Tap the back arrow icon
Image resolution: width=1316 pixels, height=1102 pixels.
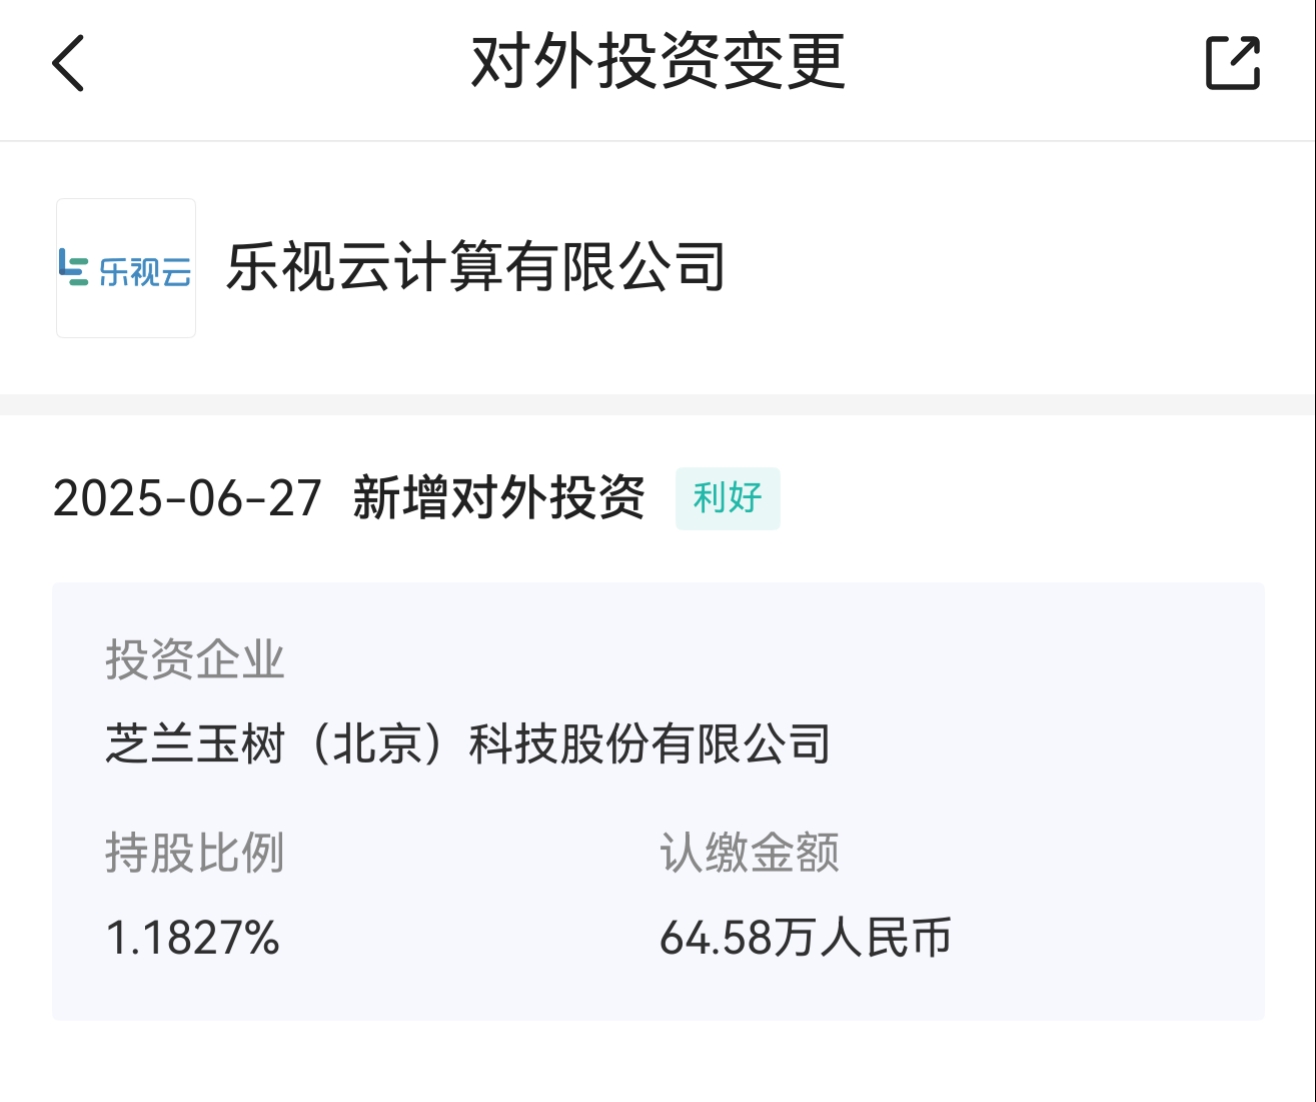(x=68, y=63)
